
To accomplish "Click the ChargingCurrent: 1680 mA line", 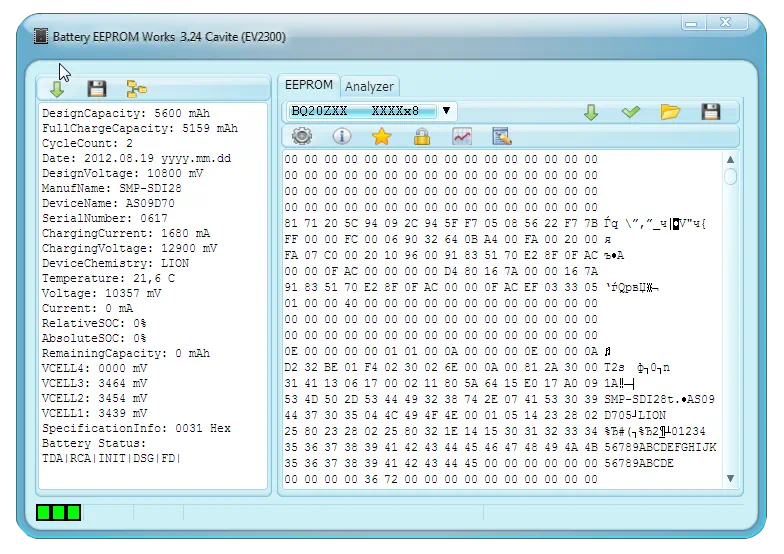I will (126, 233).
